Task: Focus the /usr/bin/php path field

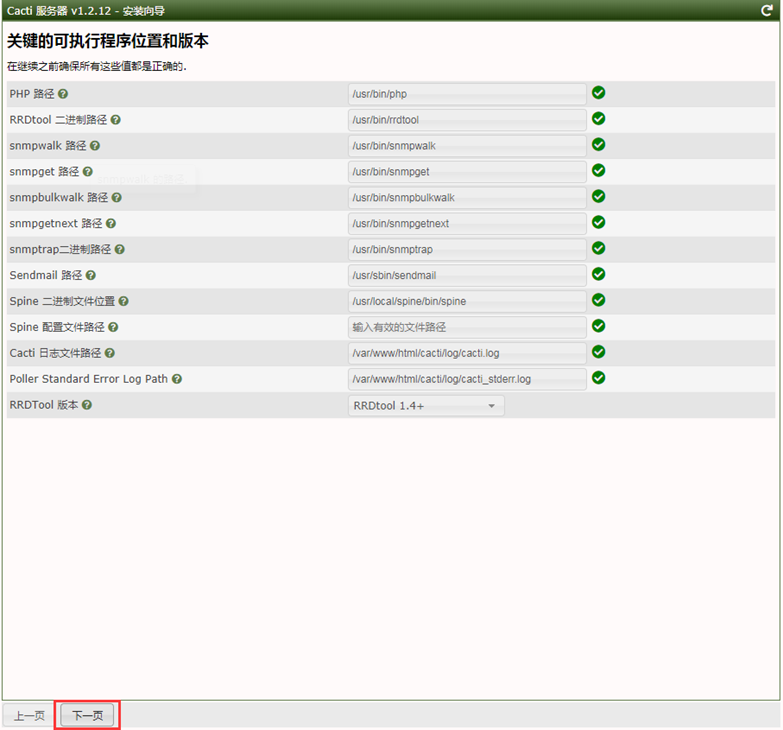Action: tap(467, 94)
